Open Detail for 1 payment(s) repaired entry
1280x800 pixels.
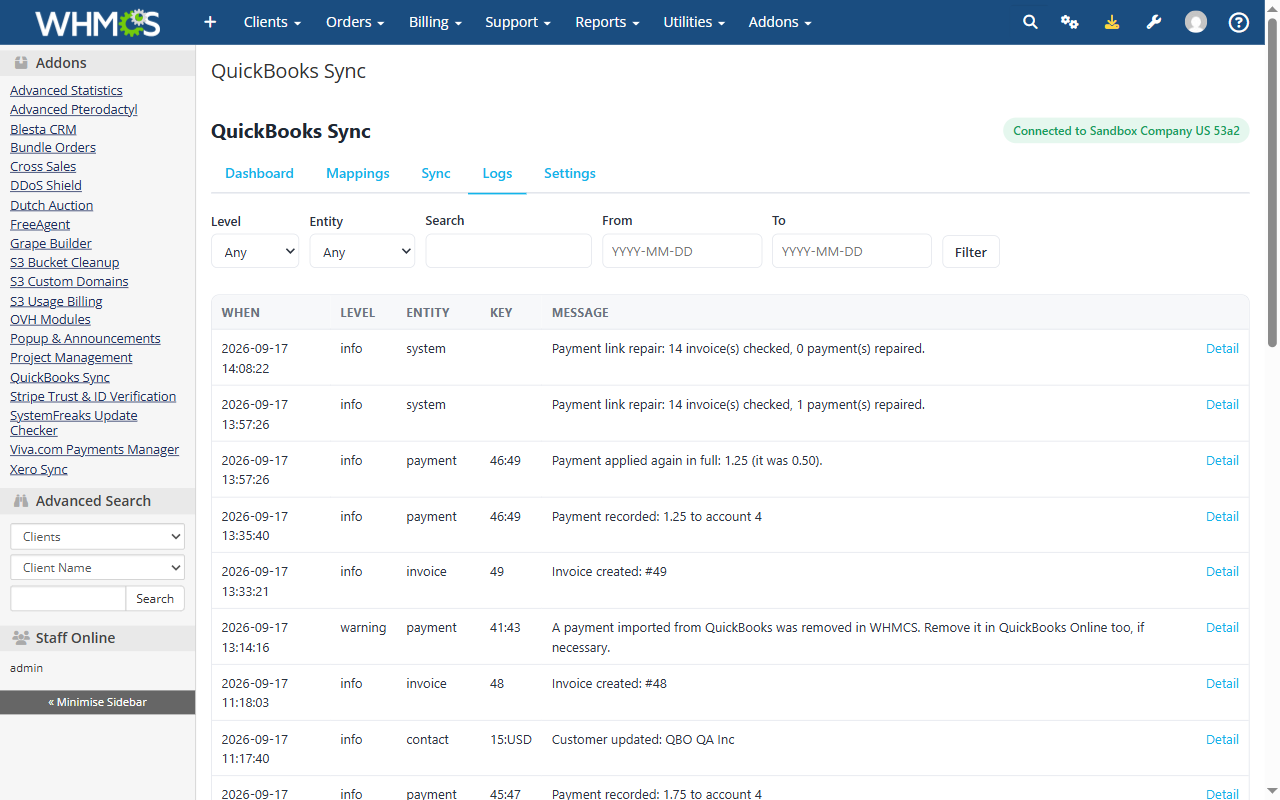1222,405
